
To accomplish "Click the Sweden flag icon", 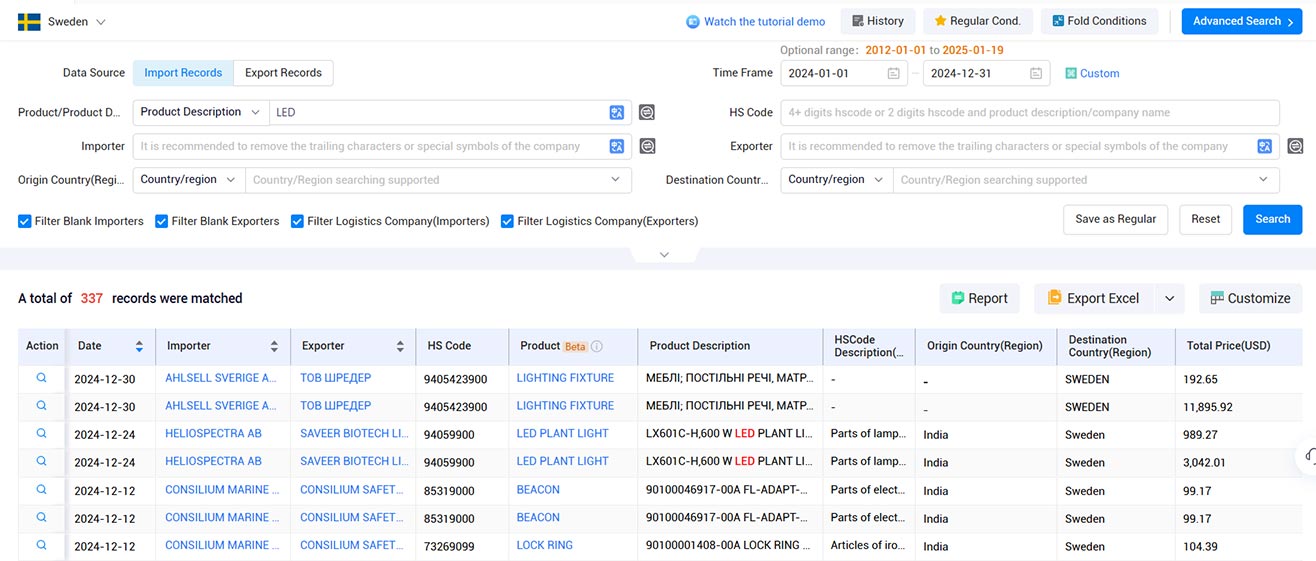I will tap(29, 21).
